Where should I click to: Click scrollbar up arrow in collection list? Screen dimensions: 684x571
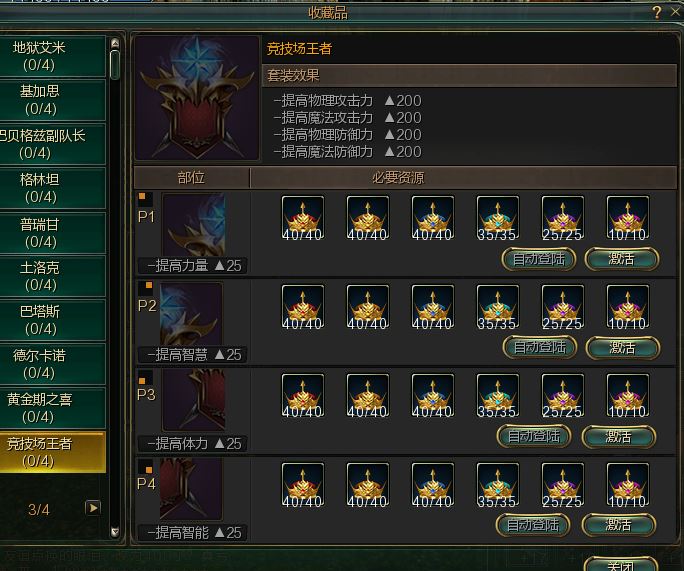point(115,43)
